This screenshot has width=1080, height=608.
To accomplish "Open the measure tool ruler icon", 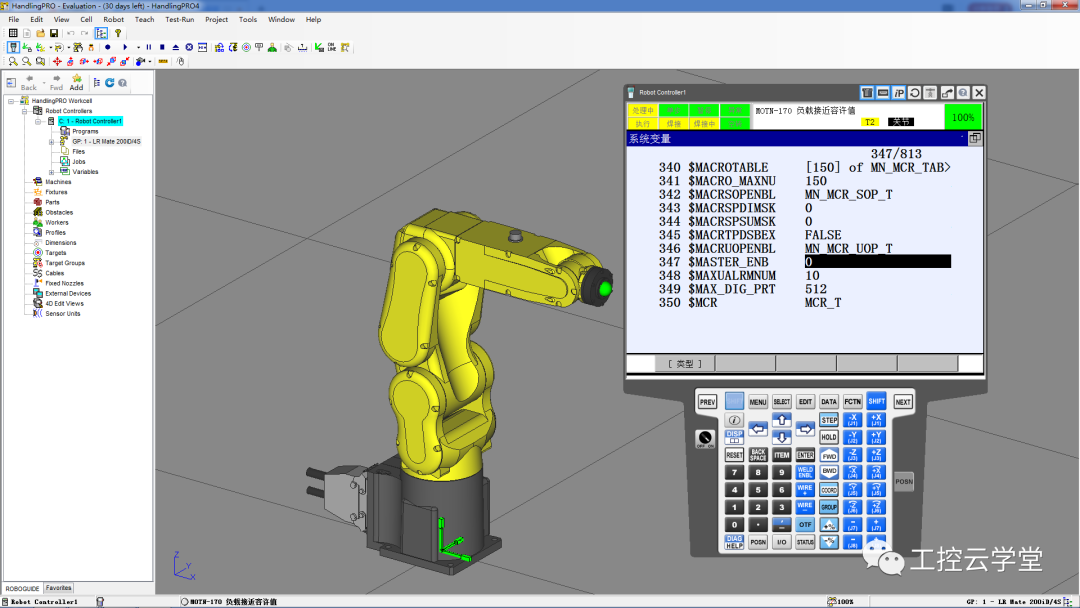I will 163,61.
